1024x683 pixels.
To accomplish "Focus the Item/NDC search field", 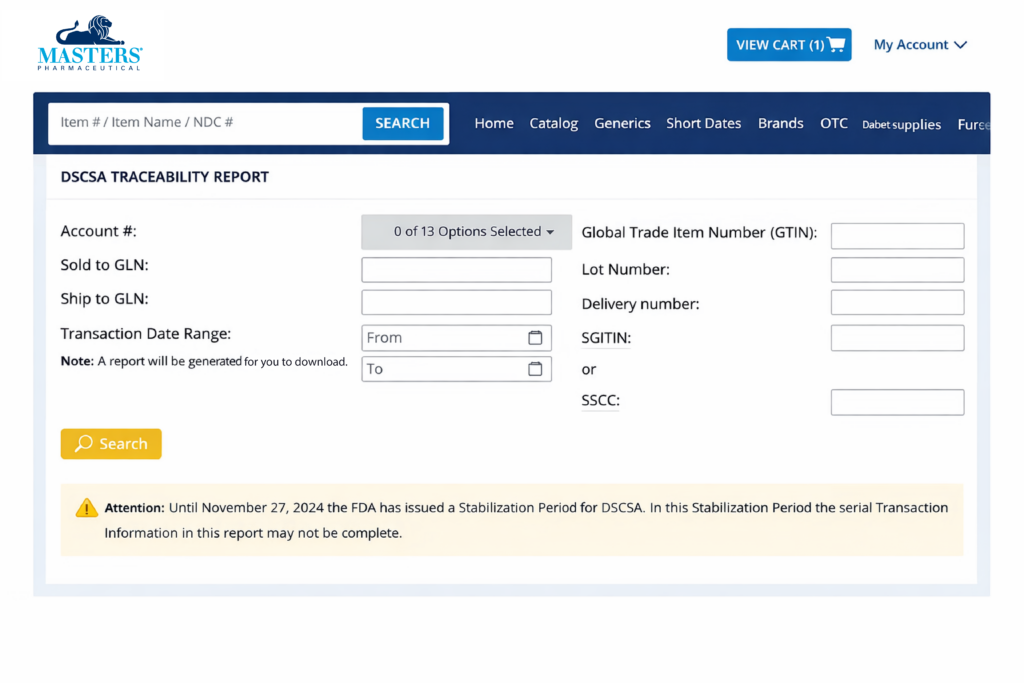I will coord(205,123).
